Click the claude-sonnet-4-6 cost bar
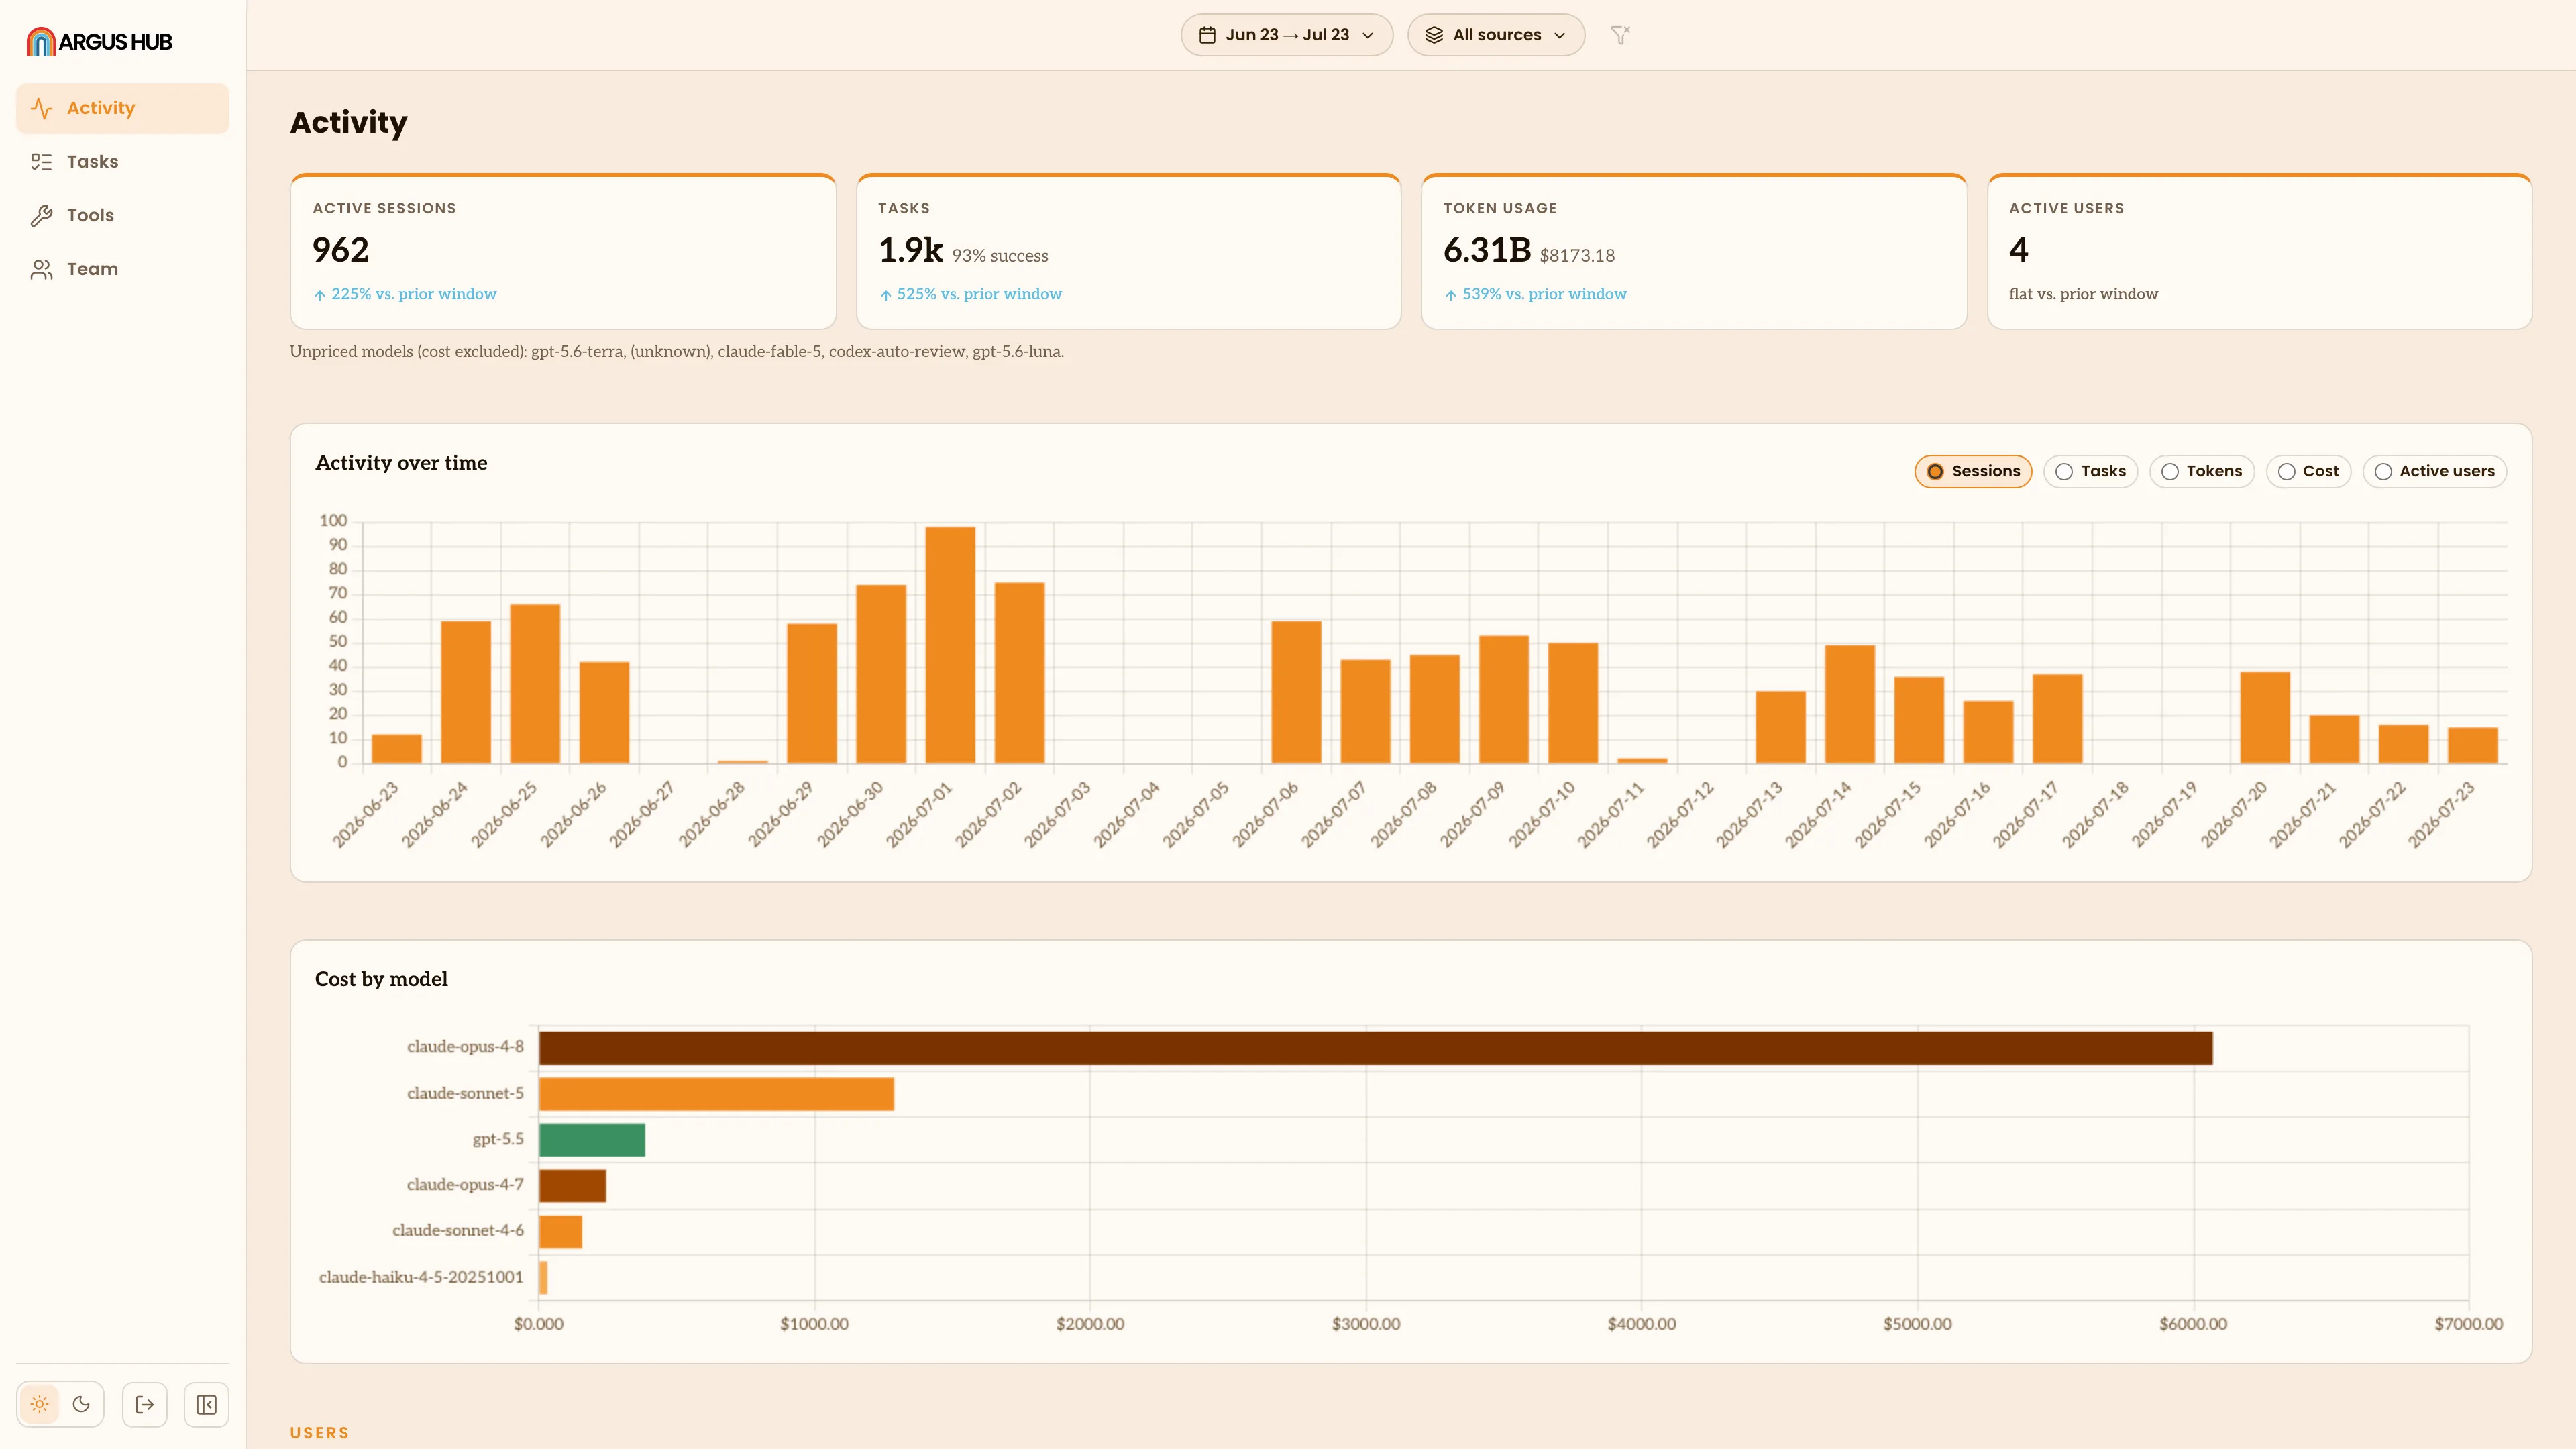Image resolution: width=2576 pixels, height=1449 pixels. click(x=560, y=1232)
